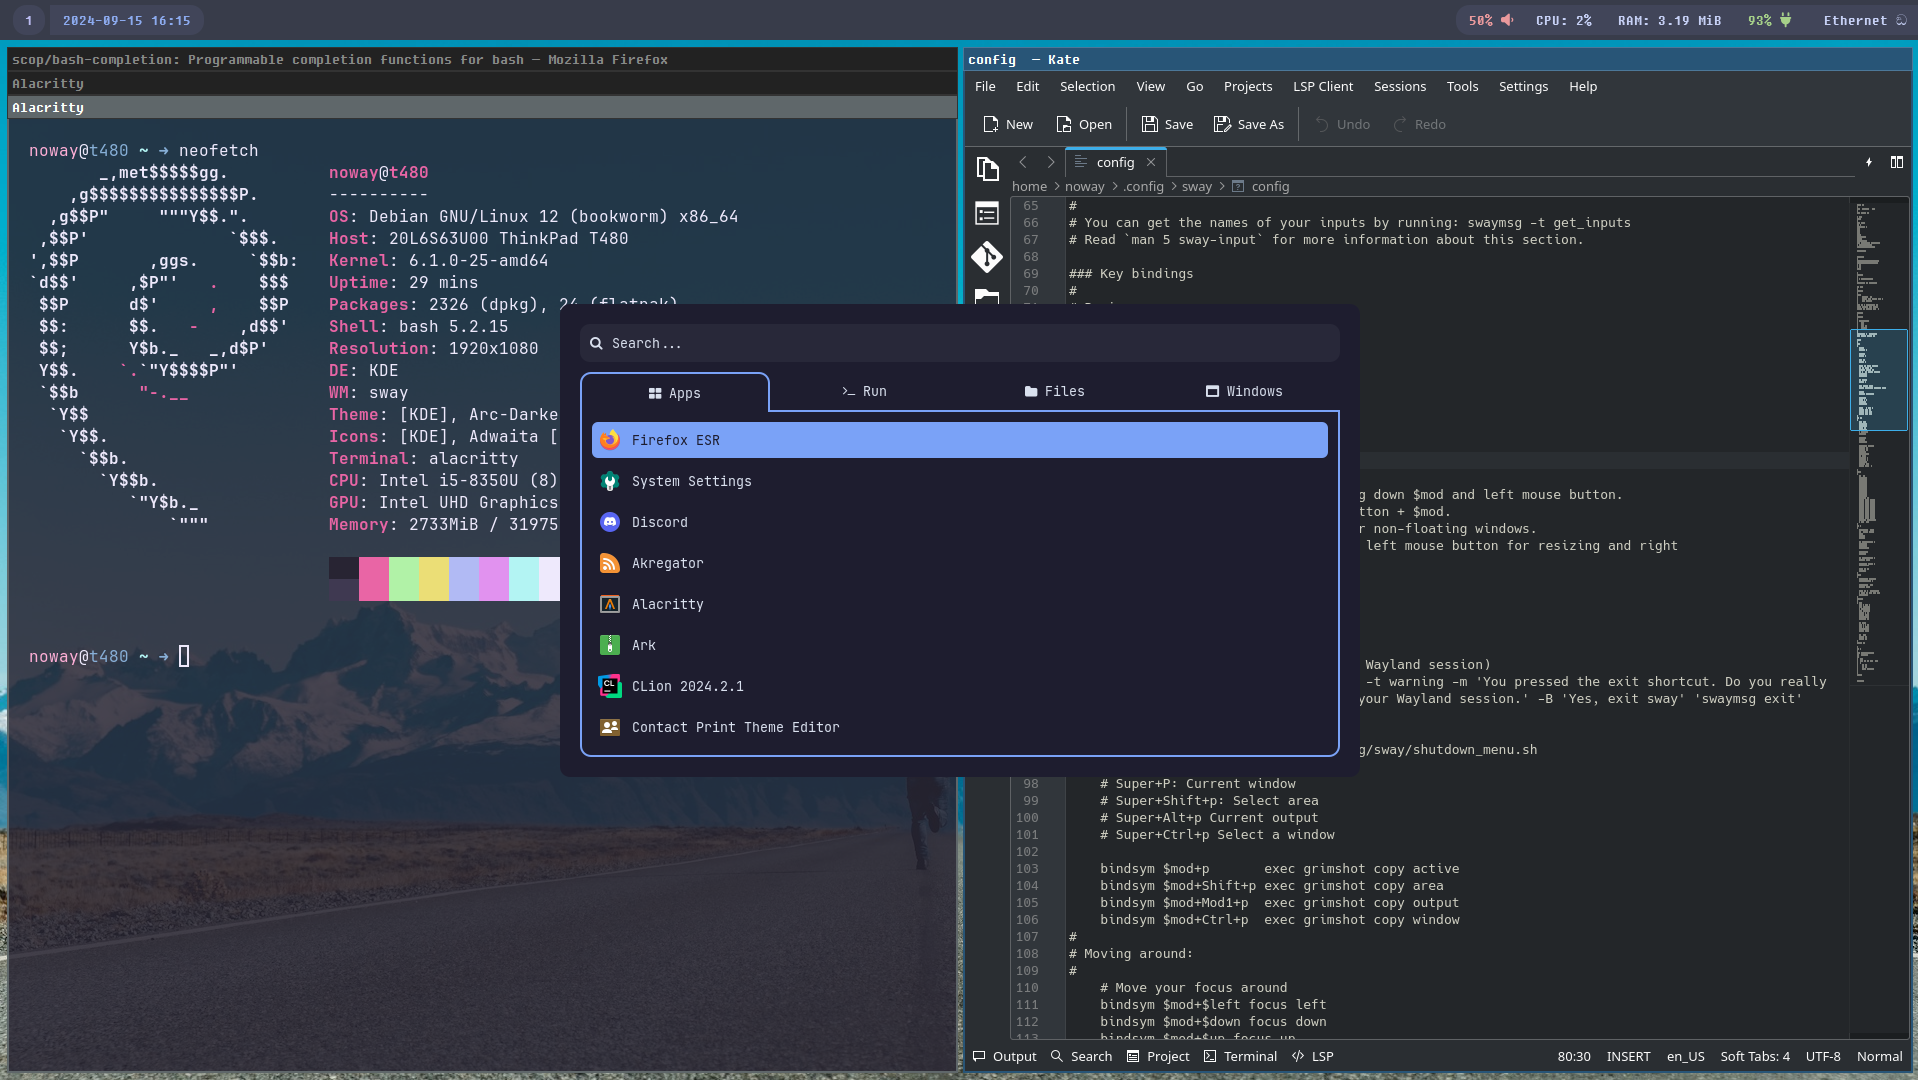Screen dimensions: 1918x1080
Task: Launch Akregator from the app list
Action: (960, 563)
